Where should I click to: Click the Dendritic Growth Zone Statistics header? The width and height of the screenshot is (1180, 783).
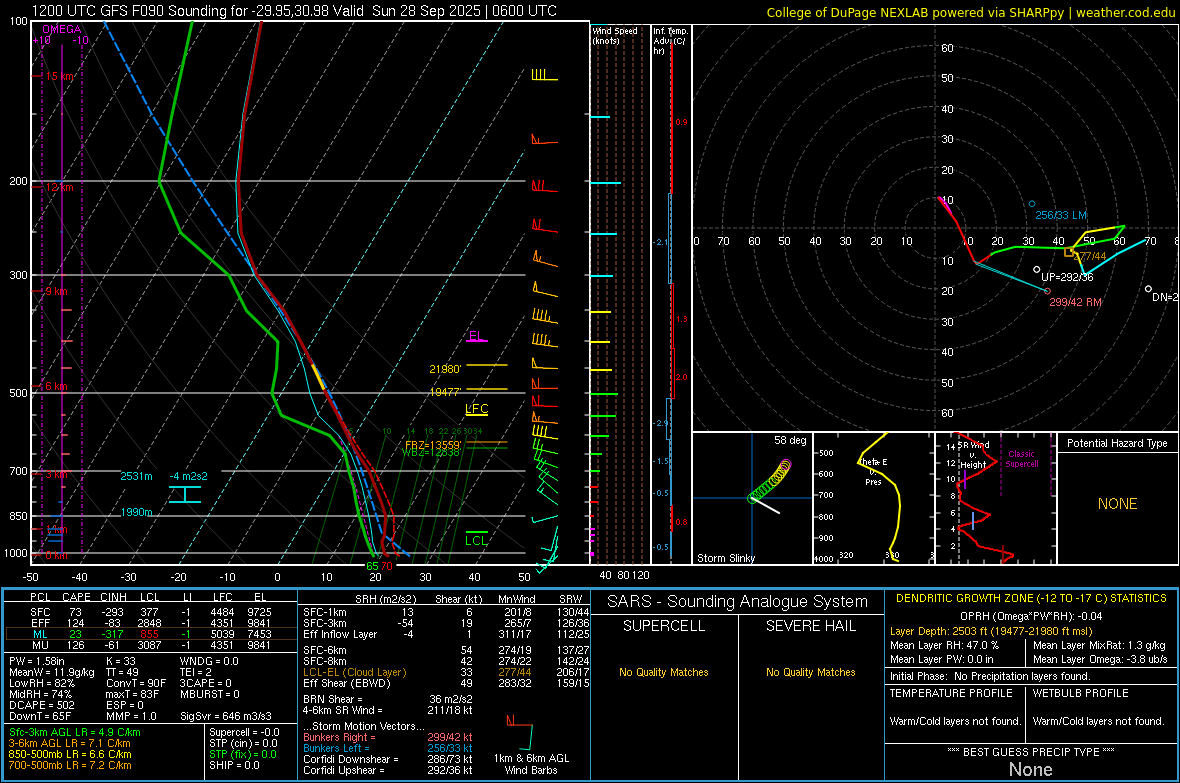pyautogui.click(x=1031, y=598)
